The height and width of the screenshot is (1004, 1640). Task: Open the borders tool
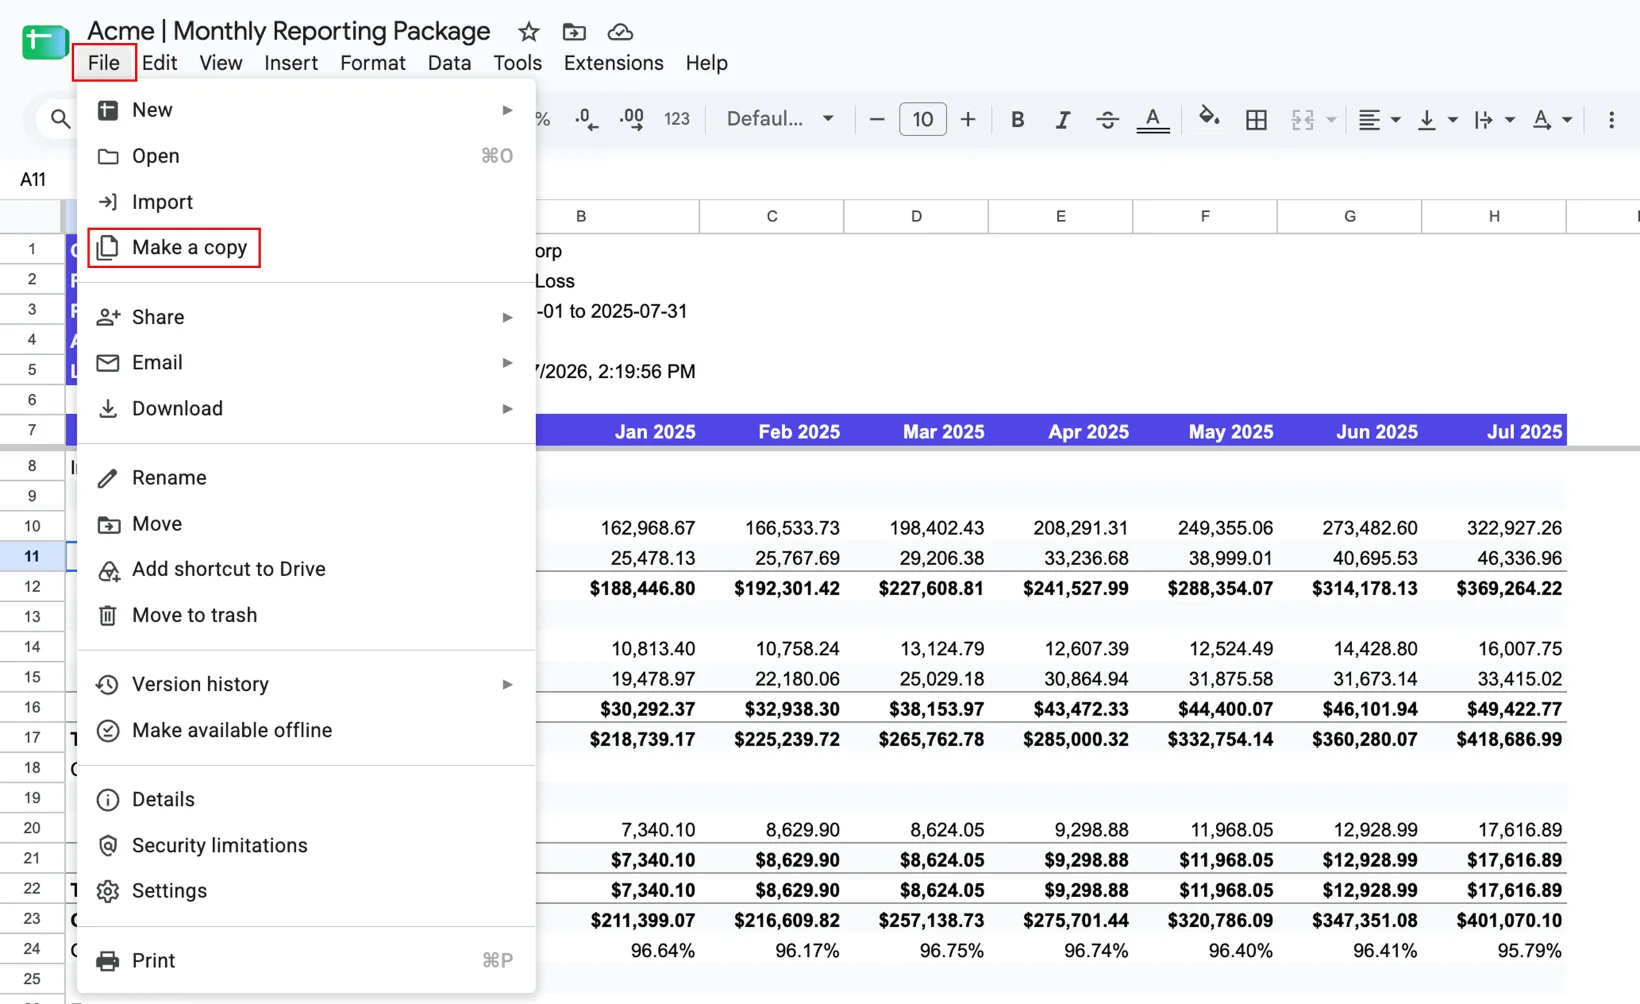pos(1256,120)
